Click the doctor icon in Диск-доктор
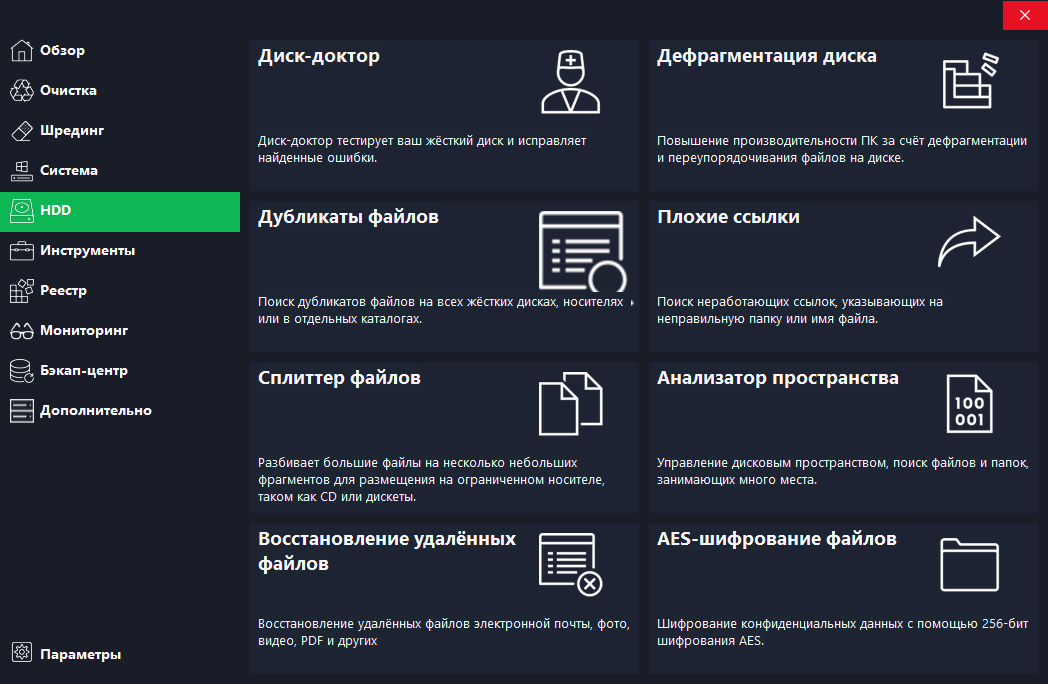 pyautogui.click(x=570, y=82)
